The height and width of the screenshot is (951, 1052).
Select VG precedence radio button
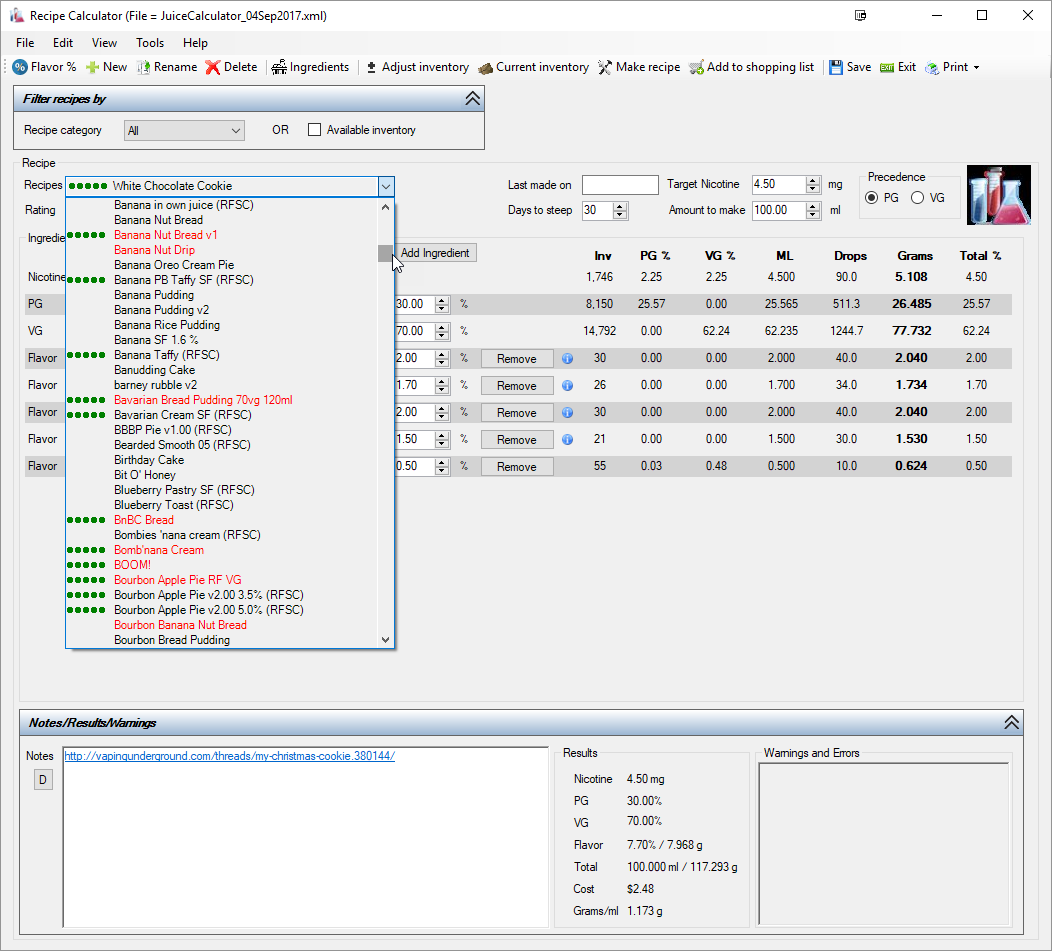tap(917, 197)
